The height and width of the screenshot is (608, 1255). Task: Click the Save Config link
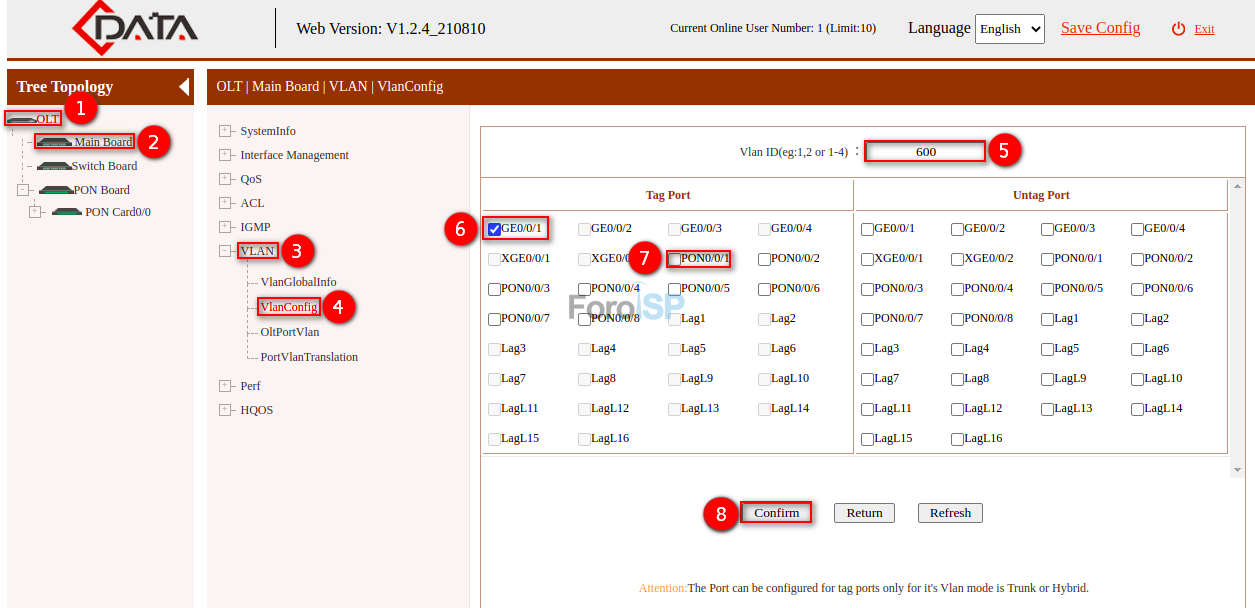pos(1100,28)
